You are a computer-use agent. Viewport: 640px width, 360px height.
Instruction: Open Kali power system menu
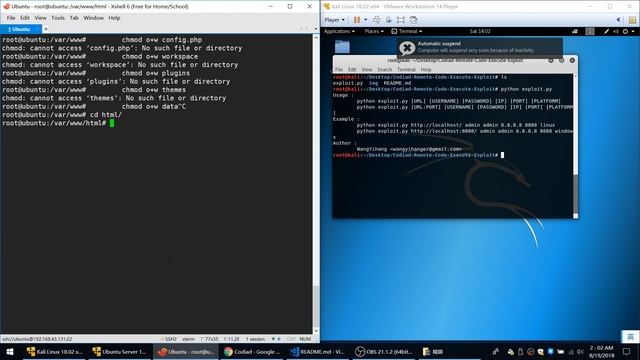click(628, 31)
